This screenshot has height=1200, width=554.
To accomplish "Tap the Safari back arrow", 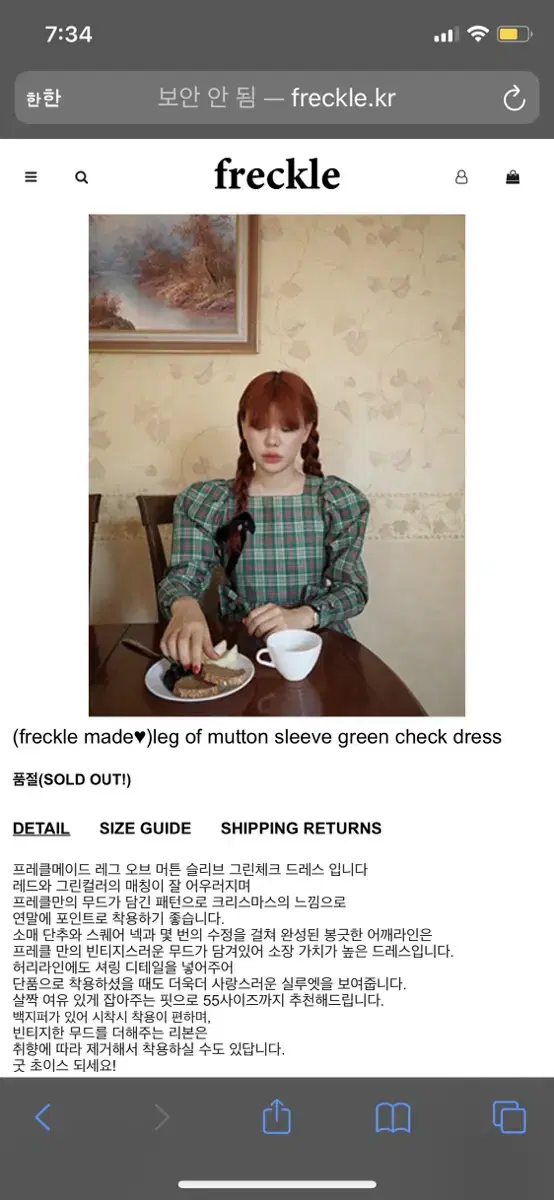I will [43, 1117].
